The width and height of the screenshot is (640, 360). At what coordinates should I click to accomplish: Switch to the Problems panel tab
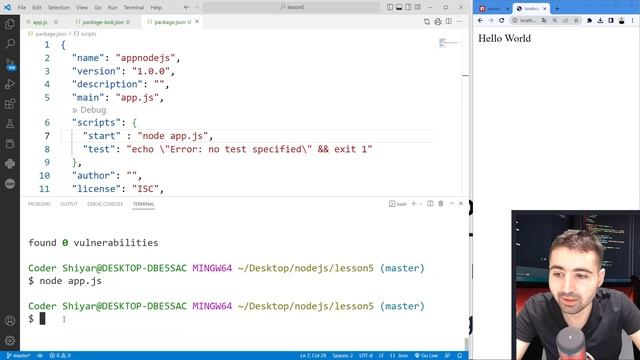point(39,204)
